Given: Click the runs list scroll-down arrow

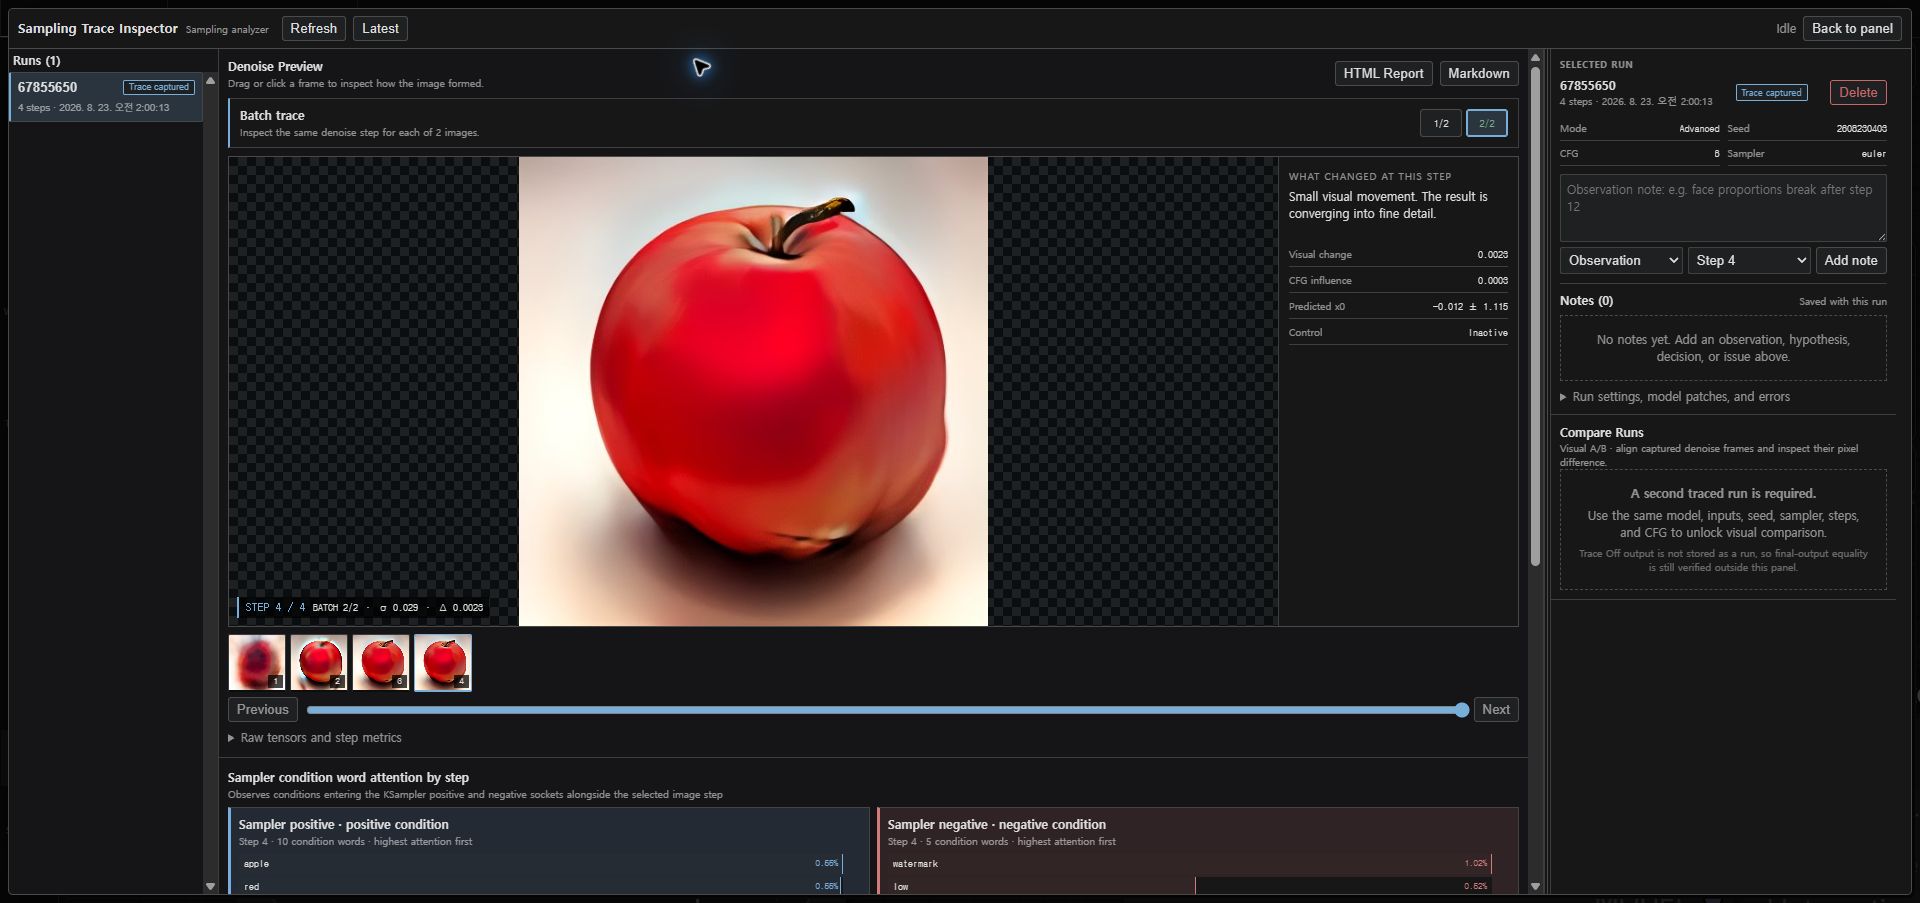Looking at the screenshot, I should pos(210,886).
